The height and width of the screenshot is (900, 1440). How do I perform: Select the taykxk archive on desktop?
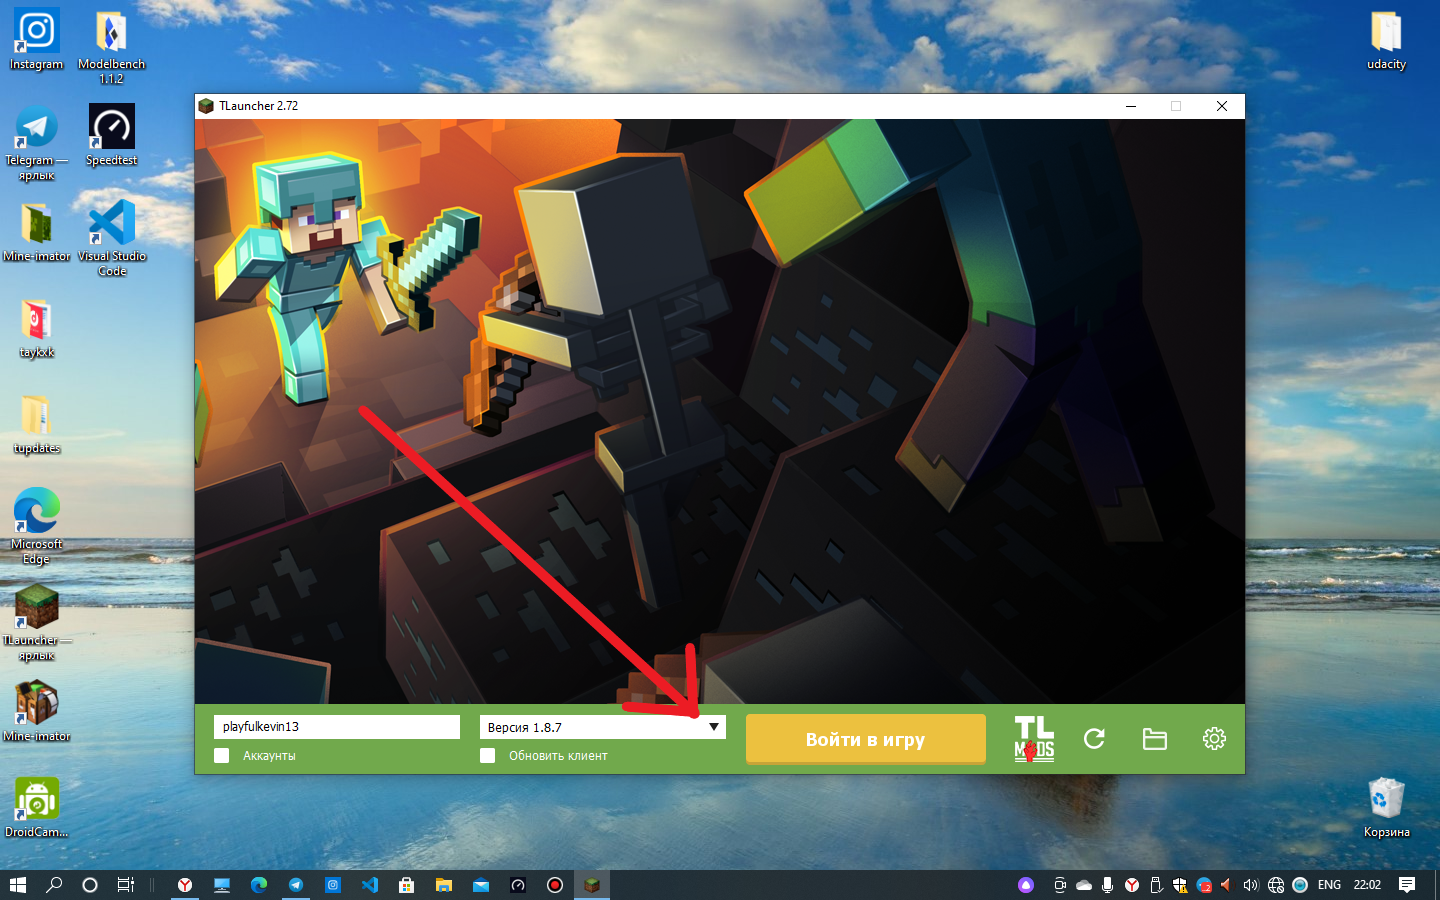[x=37, y=329]
